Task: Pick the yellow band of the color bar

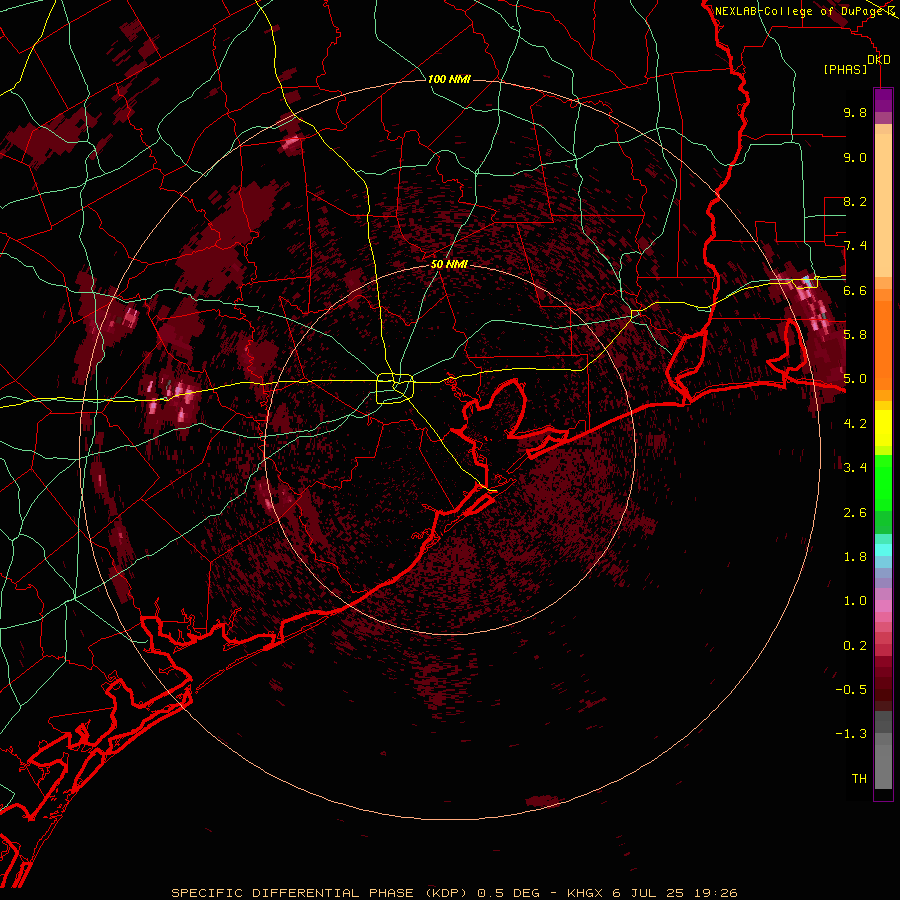Action: (x=883, y=428)
